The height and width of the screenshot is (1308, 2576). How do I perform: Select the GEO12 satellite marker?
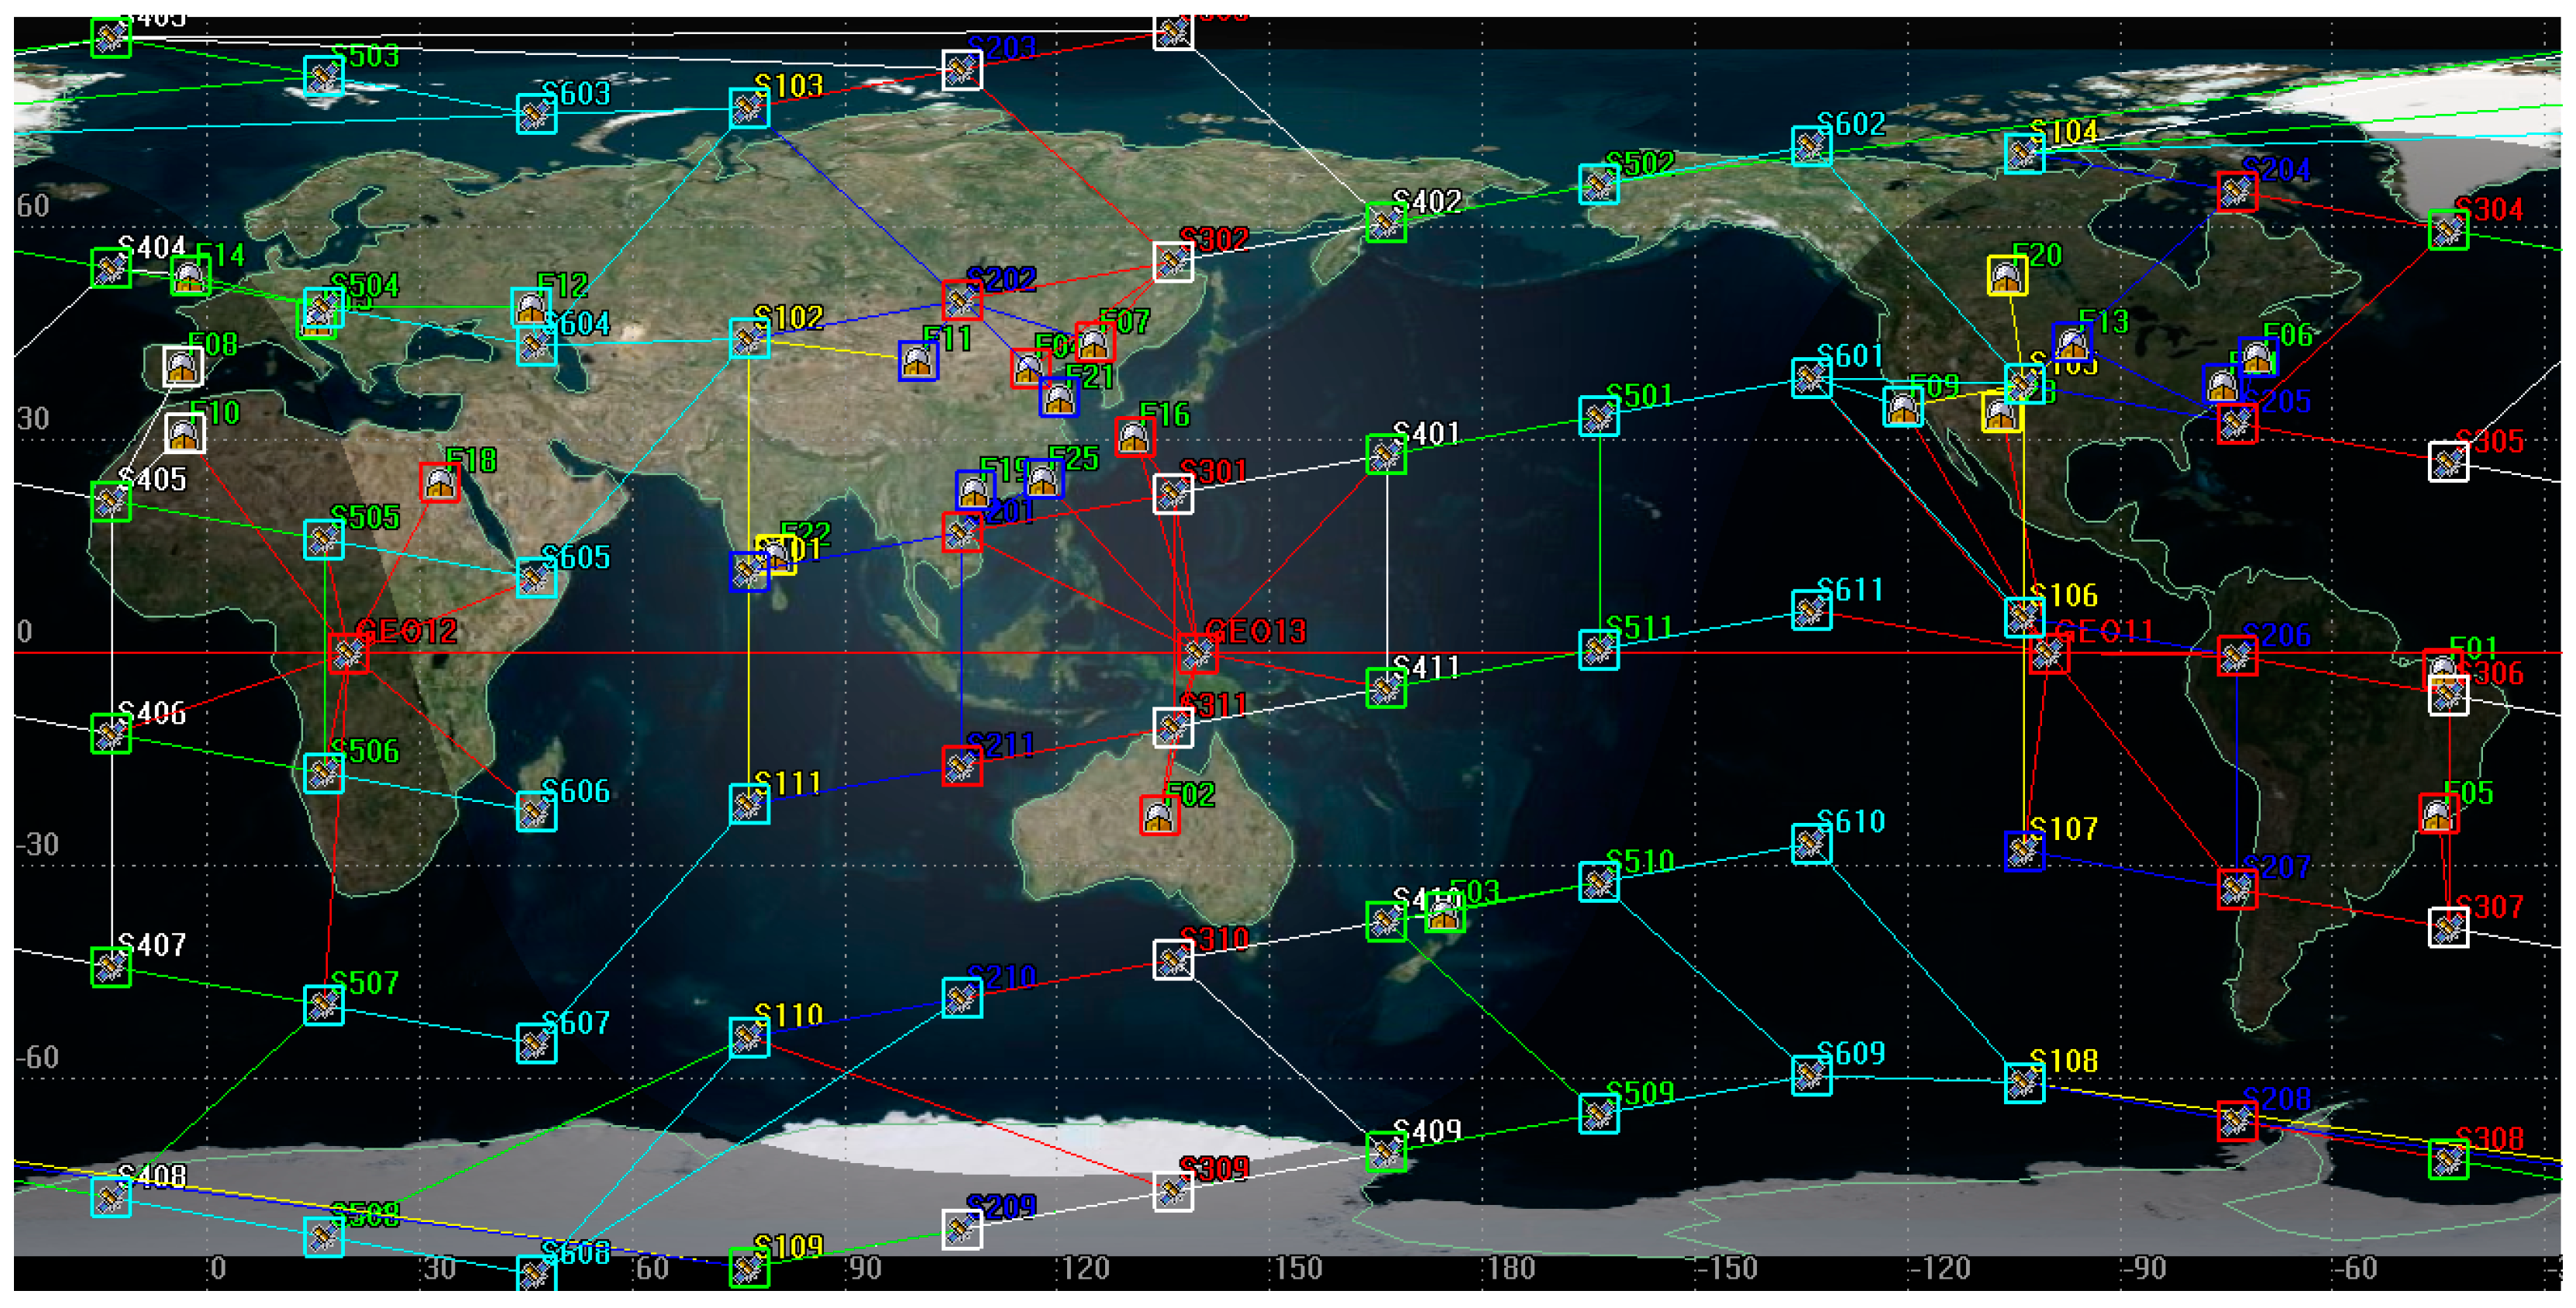click(x=348, y=653)
